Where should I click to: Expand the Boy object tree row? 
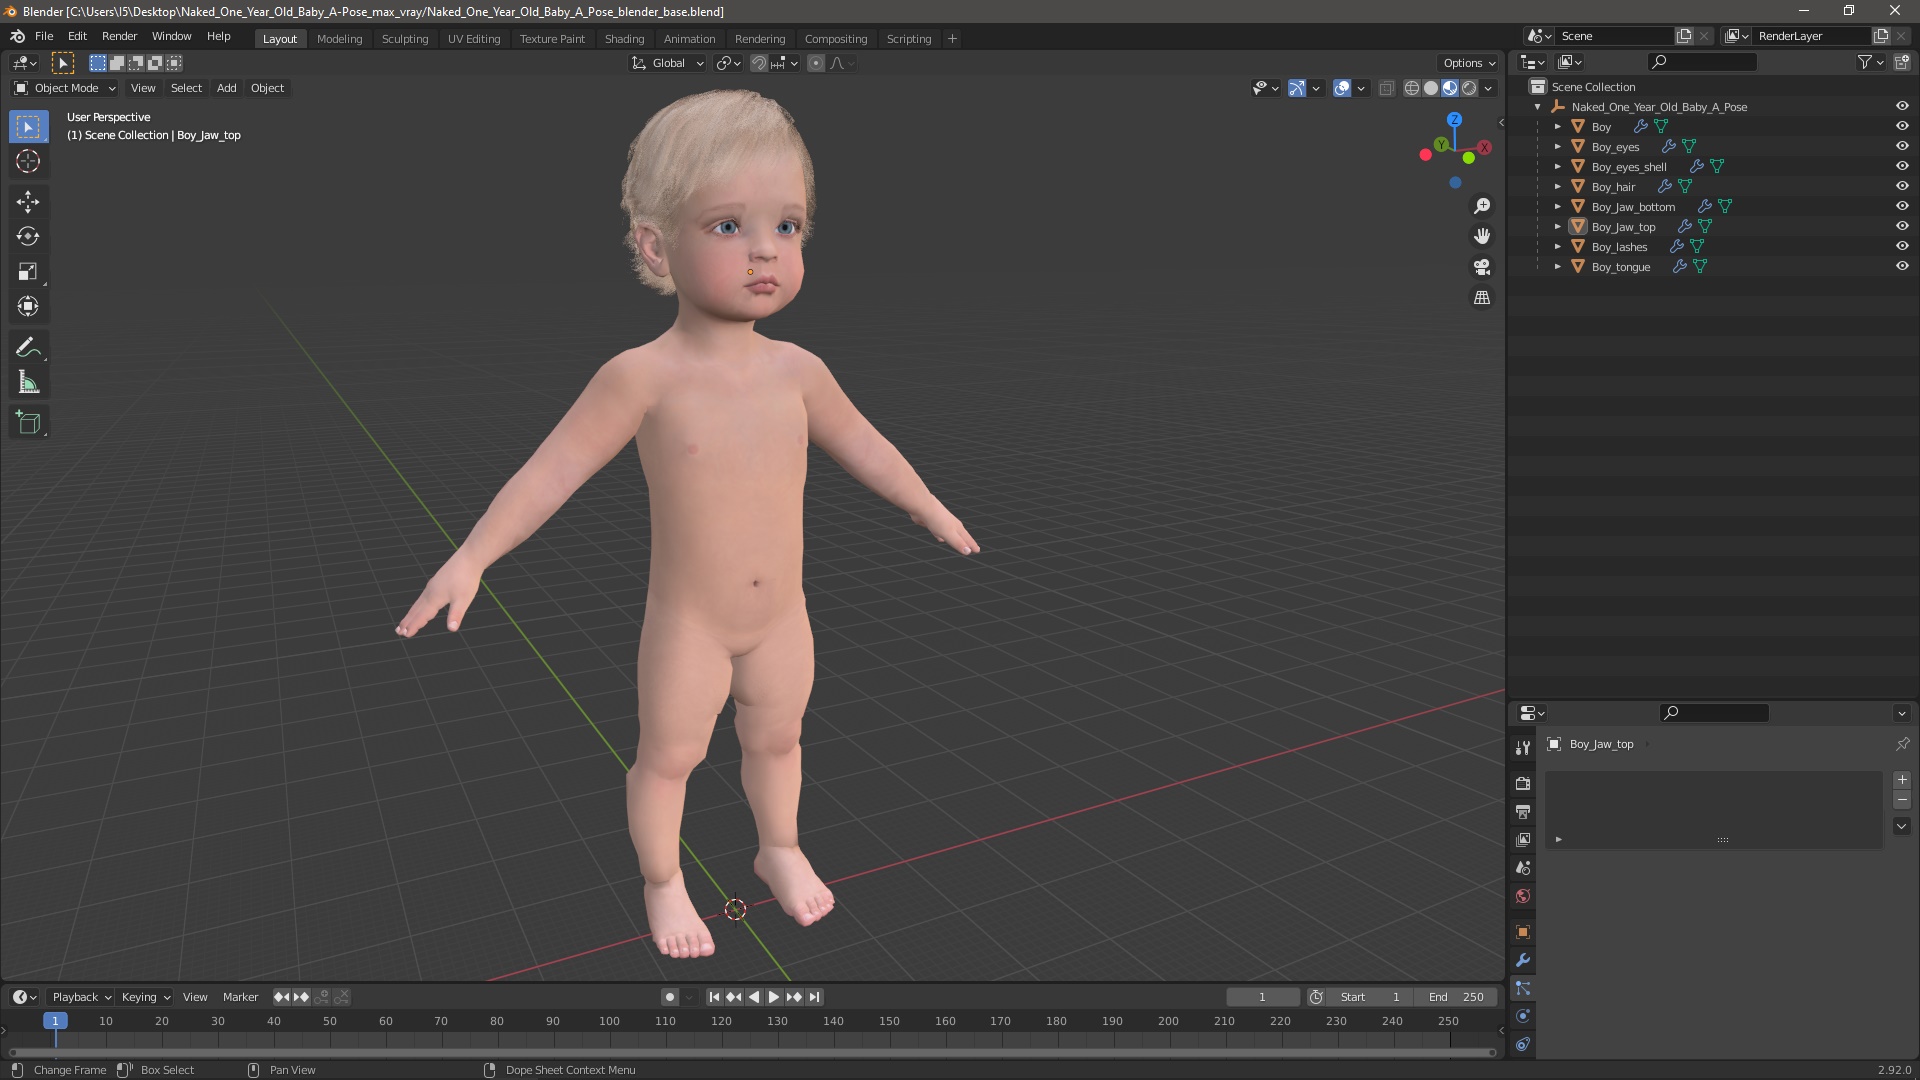(1558, 127)
